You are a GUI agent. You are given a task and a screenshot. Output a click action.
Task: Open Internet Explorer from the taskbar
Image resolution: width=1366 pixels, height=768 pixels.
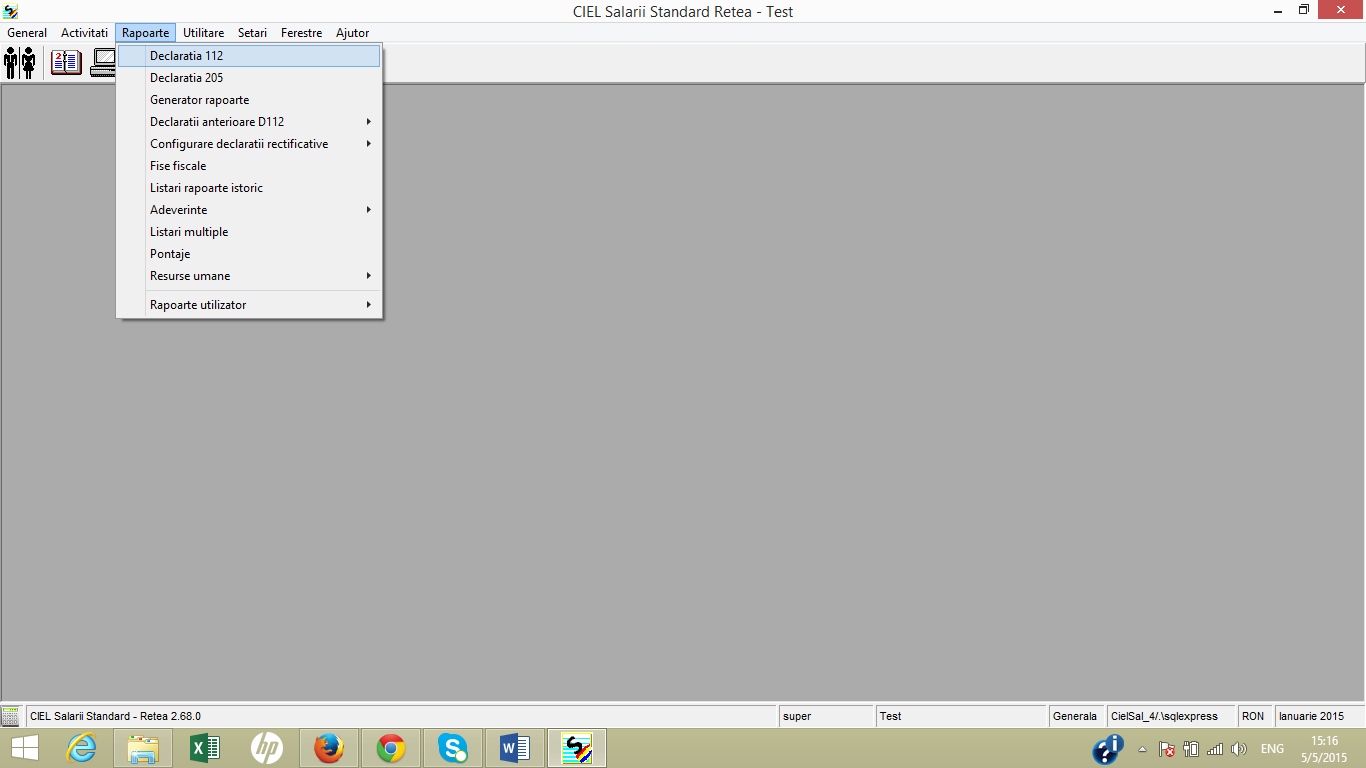81,748
